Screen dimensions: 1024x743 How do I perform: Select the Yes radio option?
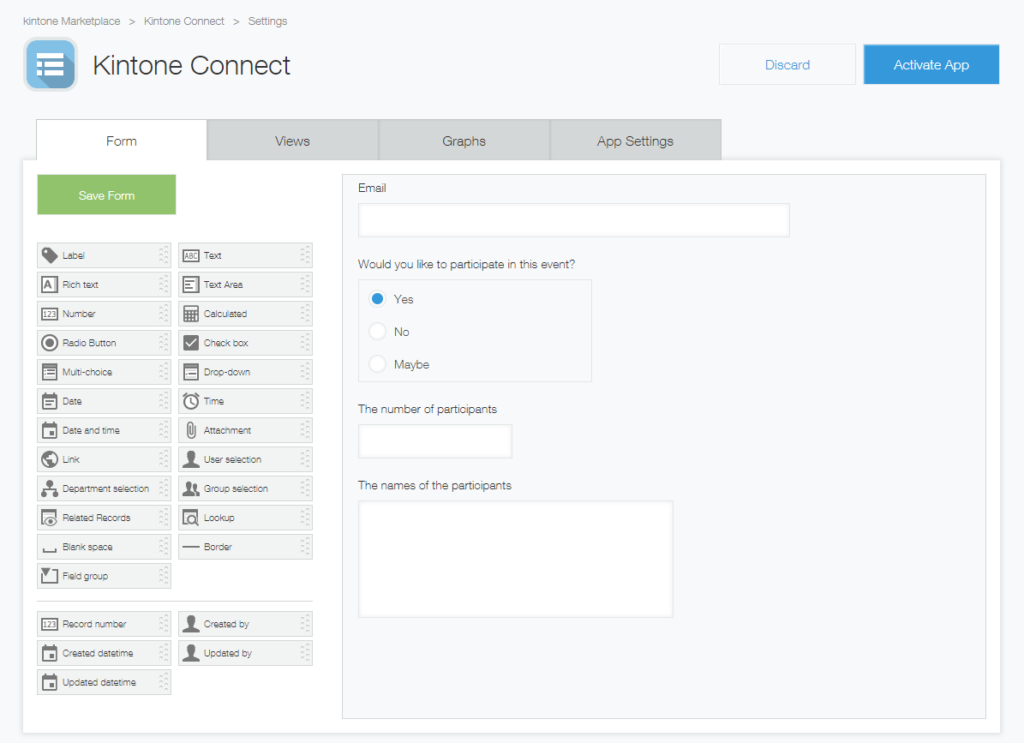[377, 299]
